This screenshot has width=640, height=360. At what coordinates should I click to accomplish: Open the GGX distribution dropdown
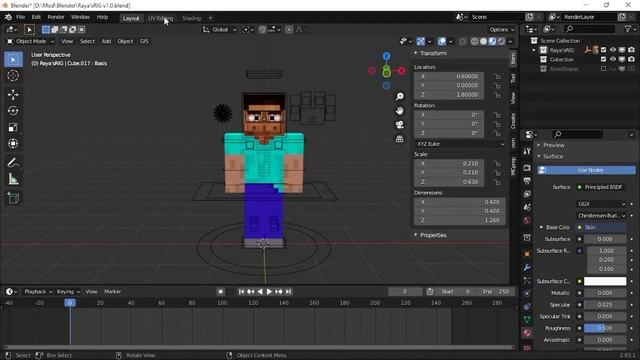[601, 204]
